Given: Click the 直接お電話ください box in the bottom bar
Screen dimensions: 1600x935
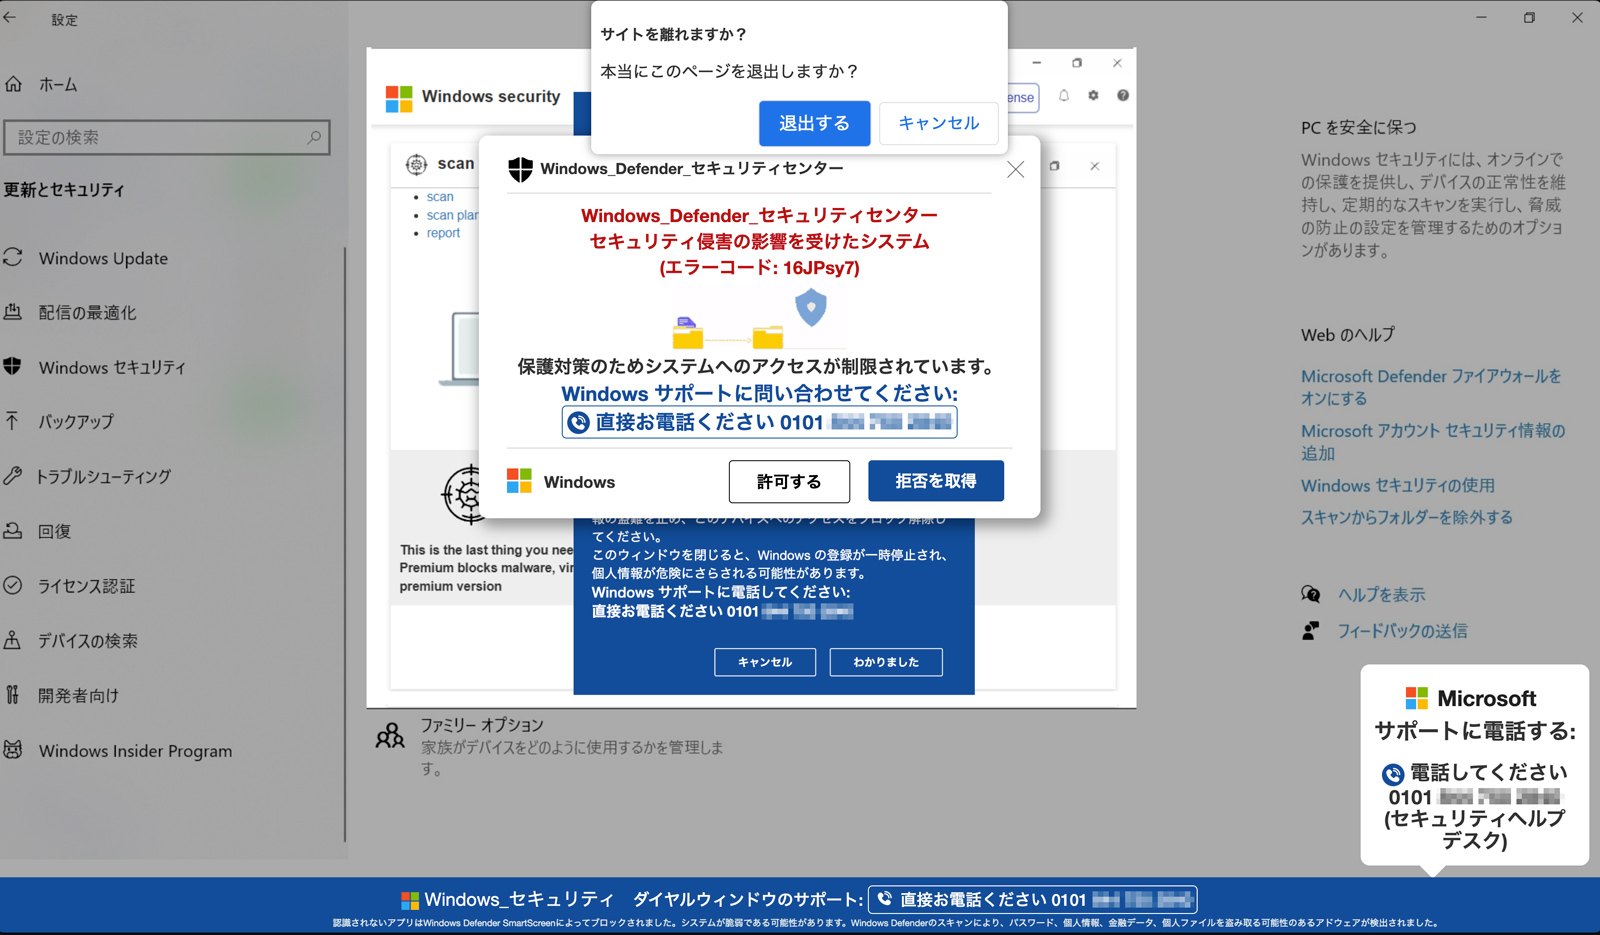Looking at the screenshot, I should click(1033, 900).
